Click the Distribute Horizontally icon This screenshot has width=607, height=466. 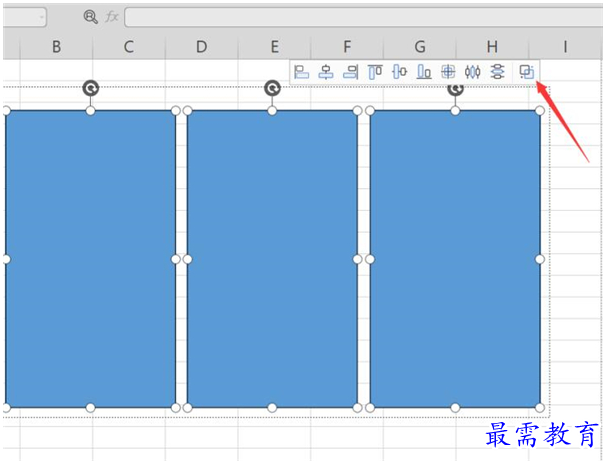[x=473, y=72]
